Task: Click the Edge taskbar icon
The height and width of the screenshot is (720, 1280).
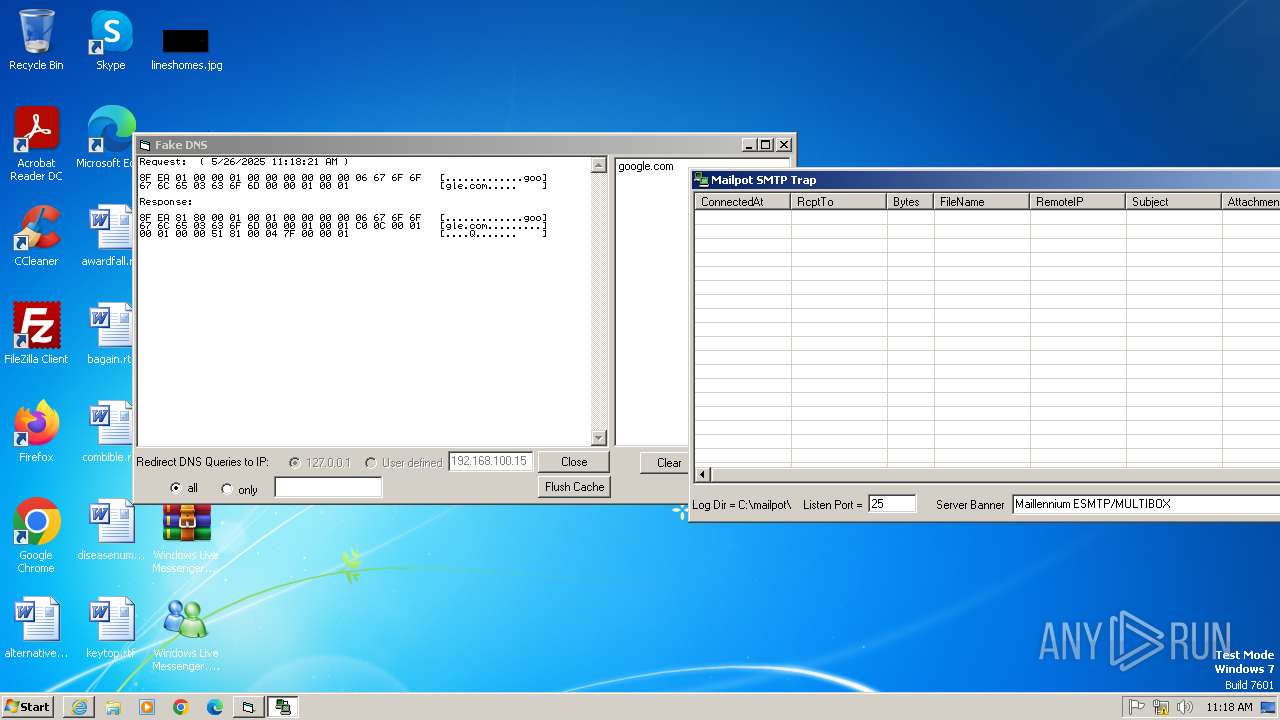Action: tap(215, 707)
